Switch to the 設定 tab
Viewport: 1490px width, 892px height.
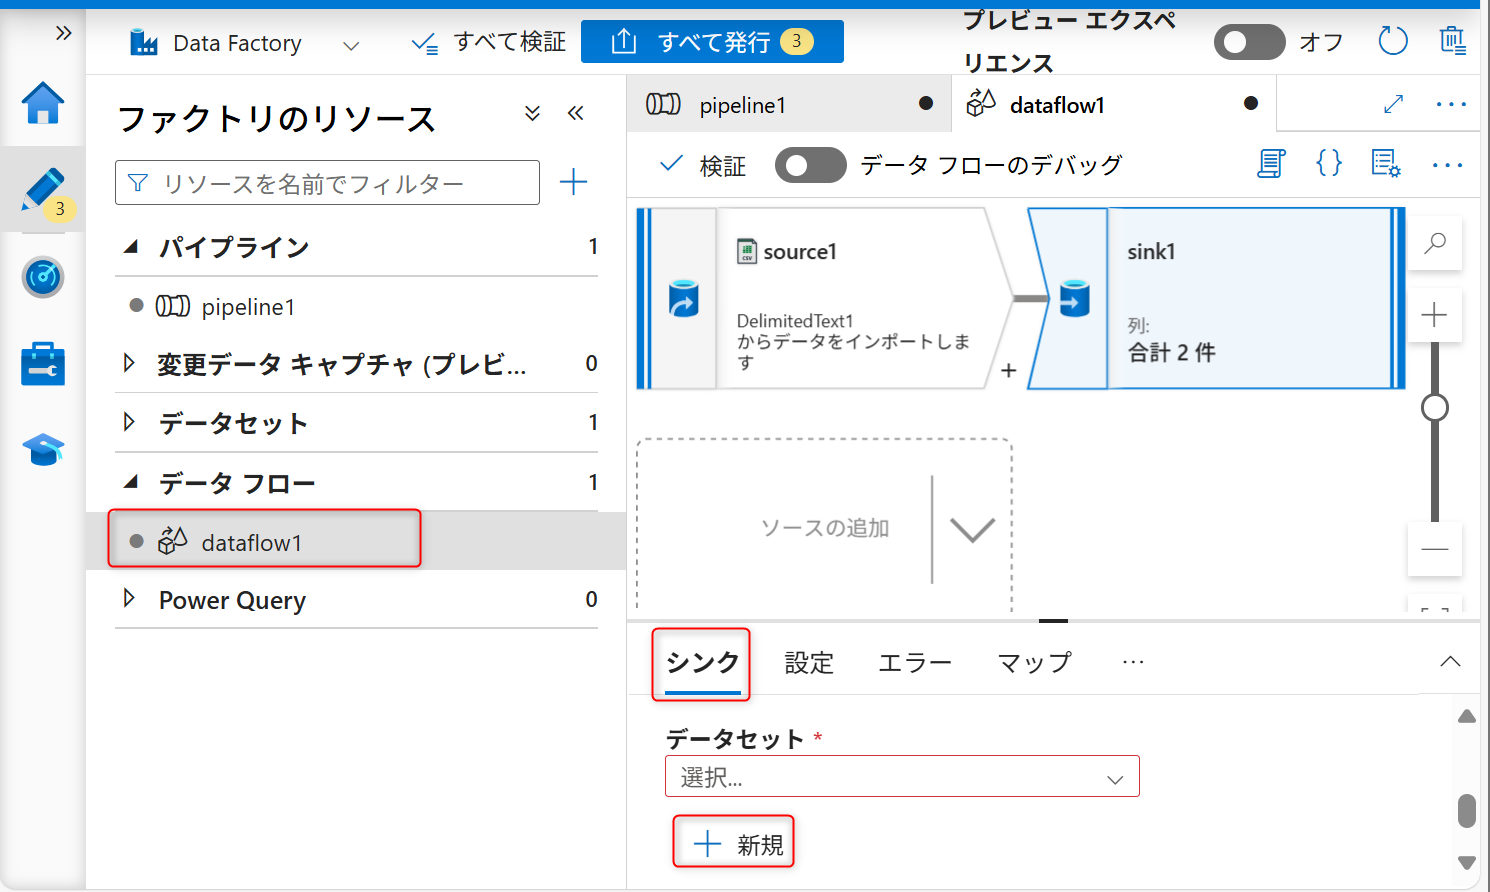coord(808,663)
